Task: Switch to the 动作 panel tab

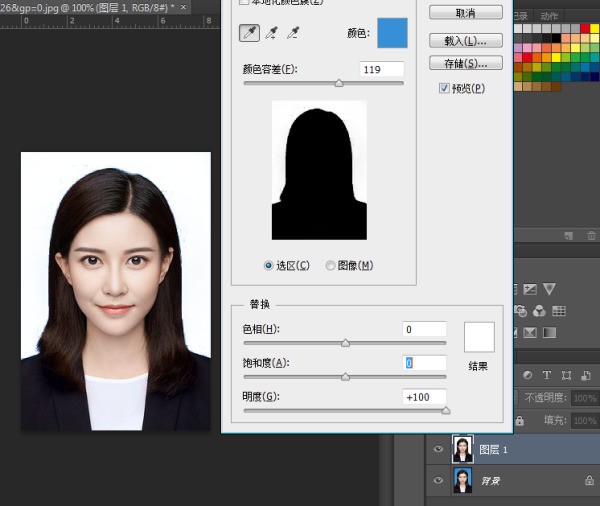Action: [549, 16]
